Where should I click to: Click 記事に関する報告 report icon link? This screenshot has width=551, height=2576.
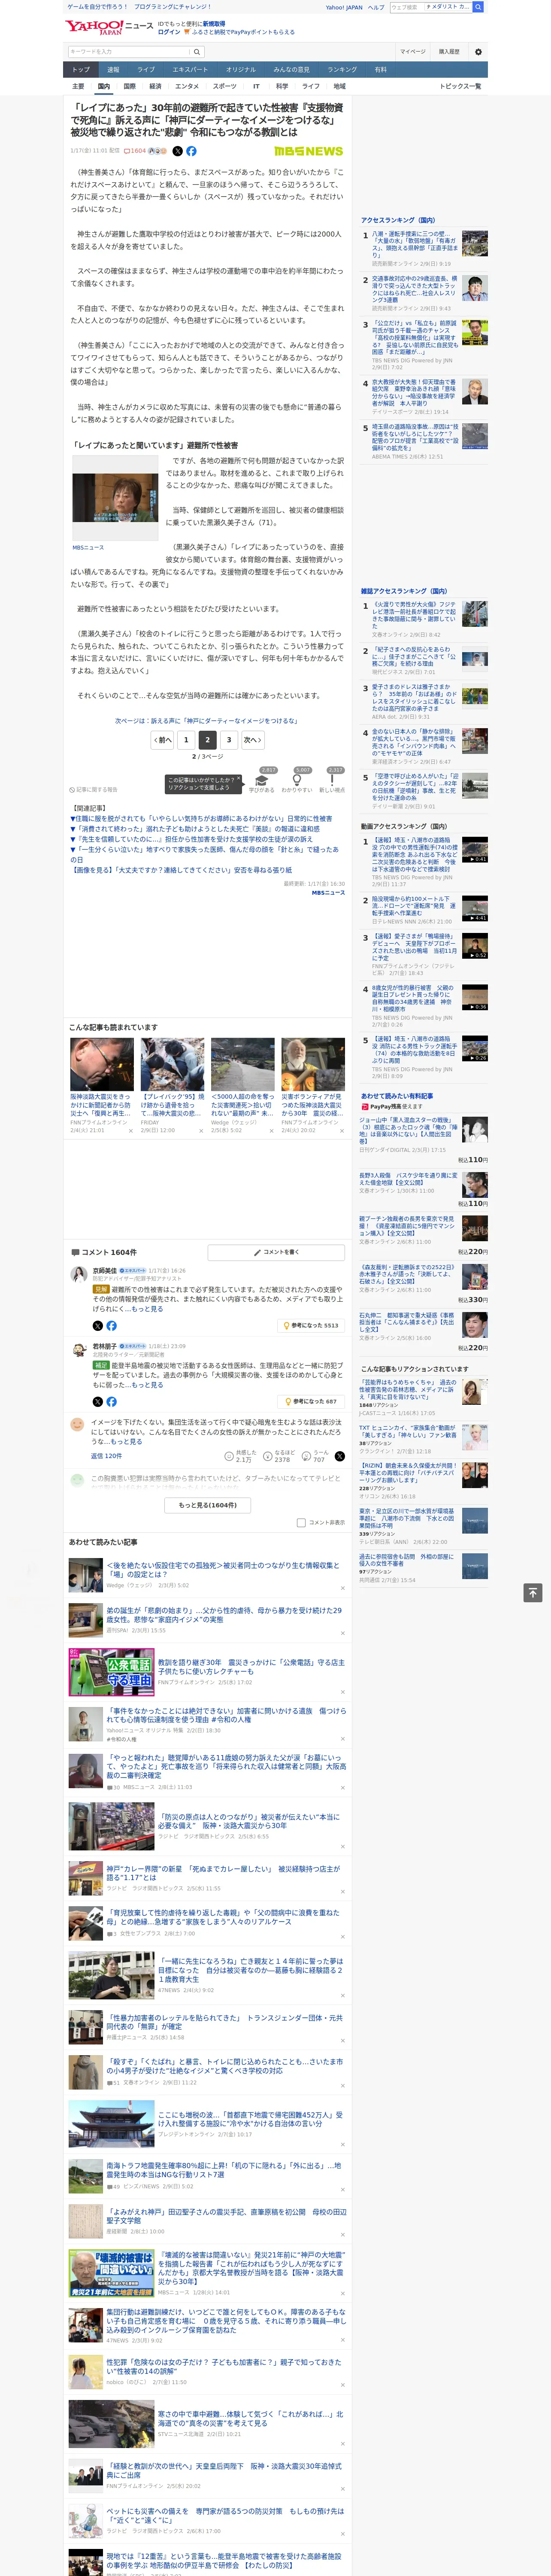93,790
